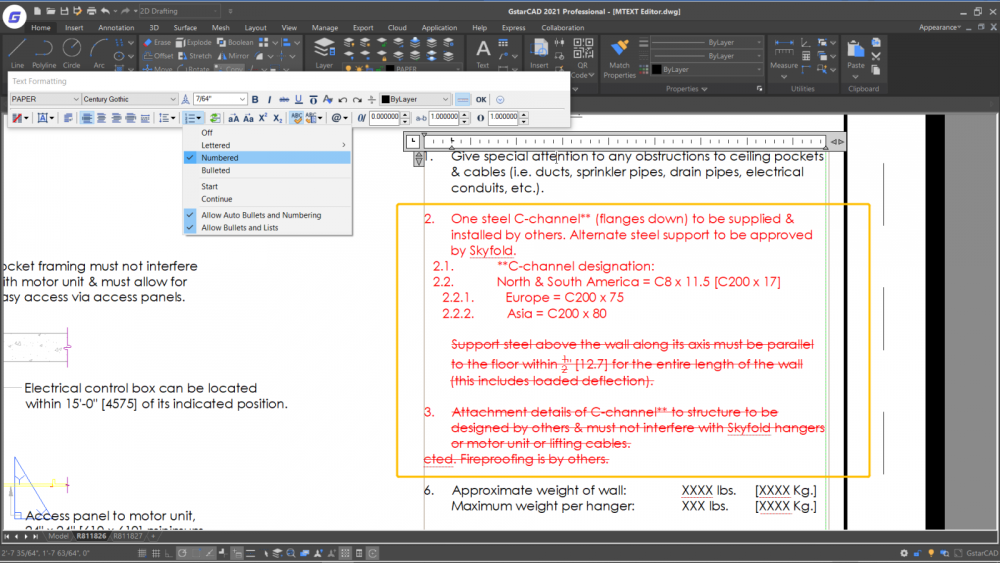Toggle Bold formatting

click(x=255, y=99)
